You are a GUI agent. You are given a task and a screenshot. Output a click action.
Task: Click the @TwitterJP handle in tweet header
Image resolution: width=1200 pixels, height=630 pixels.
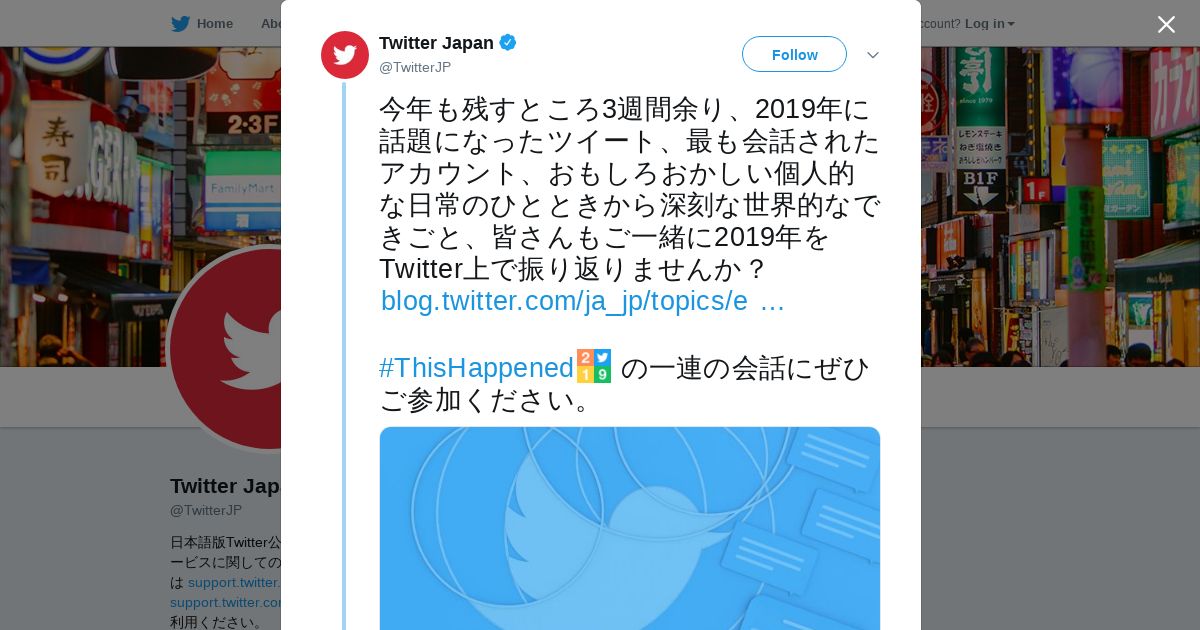(415, 67)
